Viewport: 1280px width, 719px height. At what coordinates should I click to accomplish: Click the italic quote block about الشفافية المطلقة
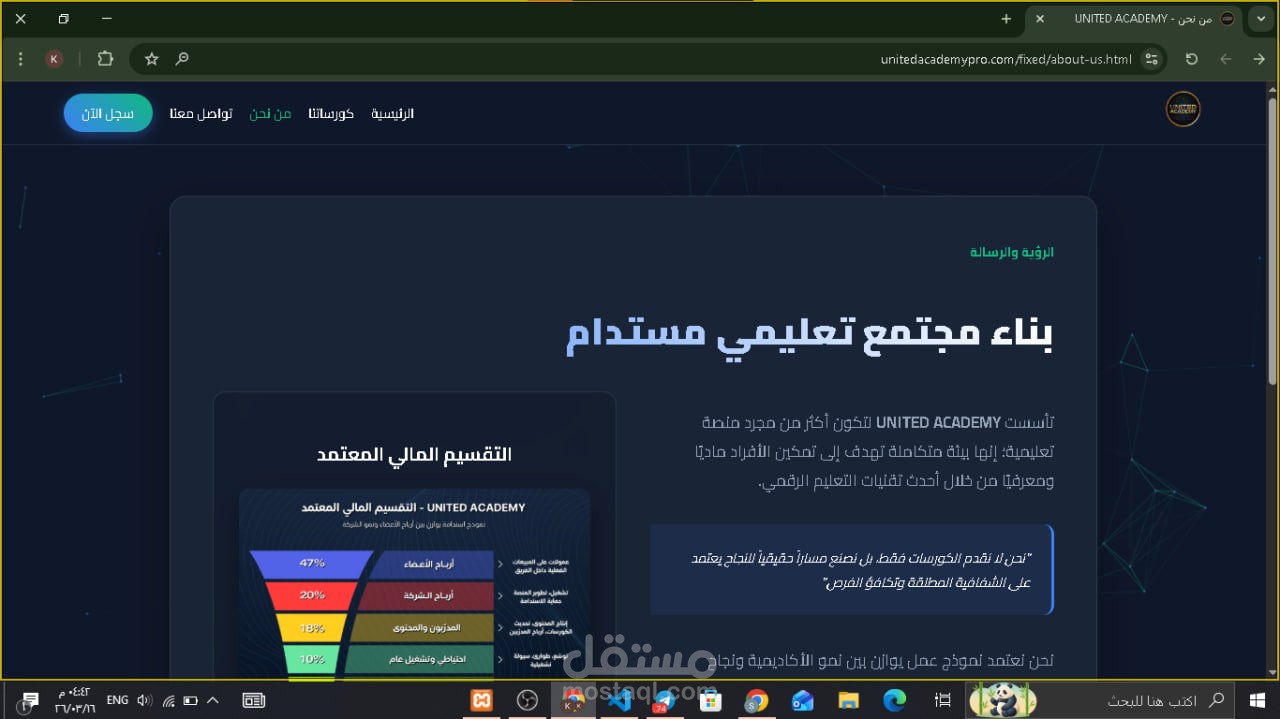tap(852, 569)
